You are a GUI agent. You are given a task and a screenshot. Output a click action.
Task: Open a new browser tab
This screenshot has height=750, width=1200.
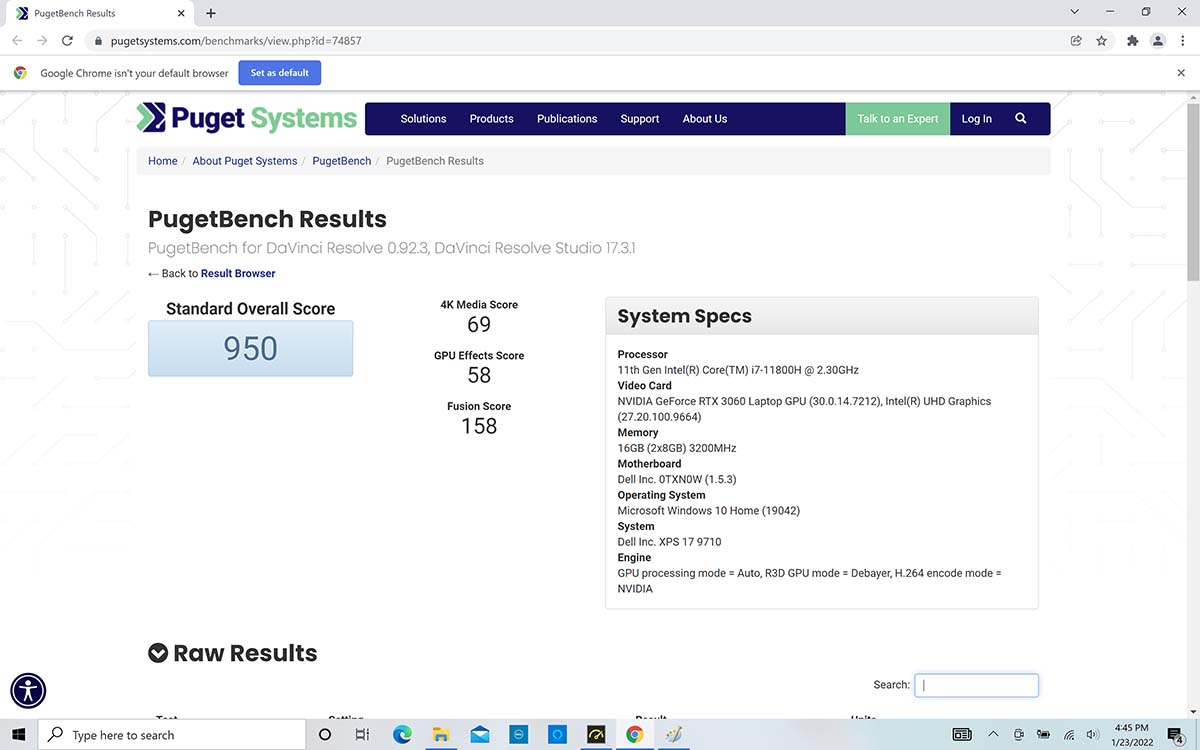click(x=211, y=13)
